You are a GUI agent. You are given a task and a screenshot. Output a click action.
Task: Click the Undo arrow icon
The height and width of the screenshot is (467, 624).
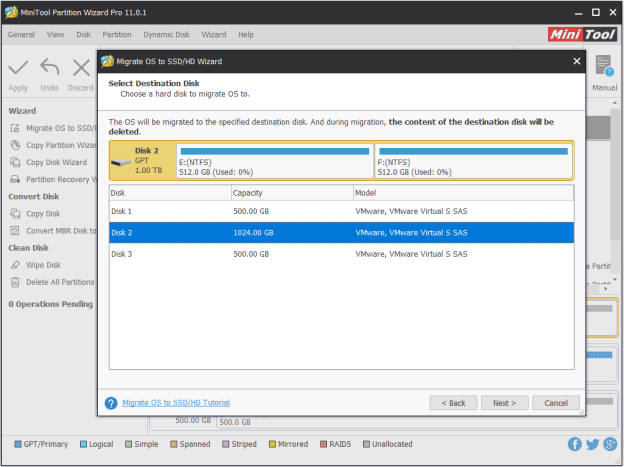(x=49, y=69)
